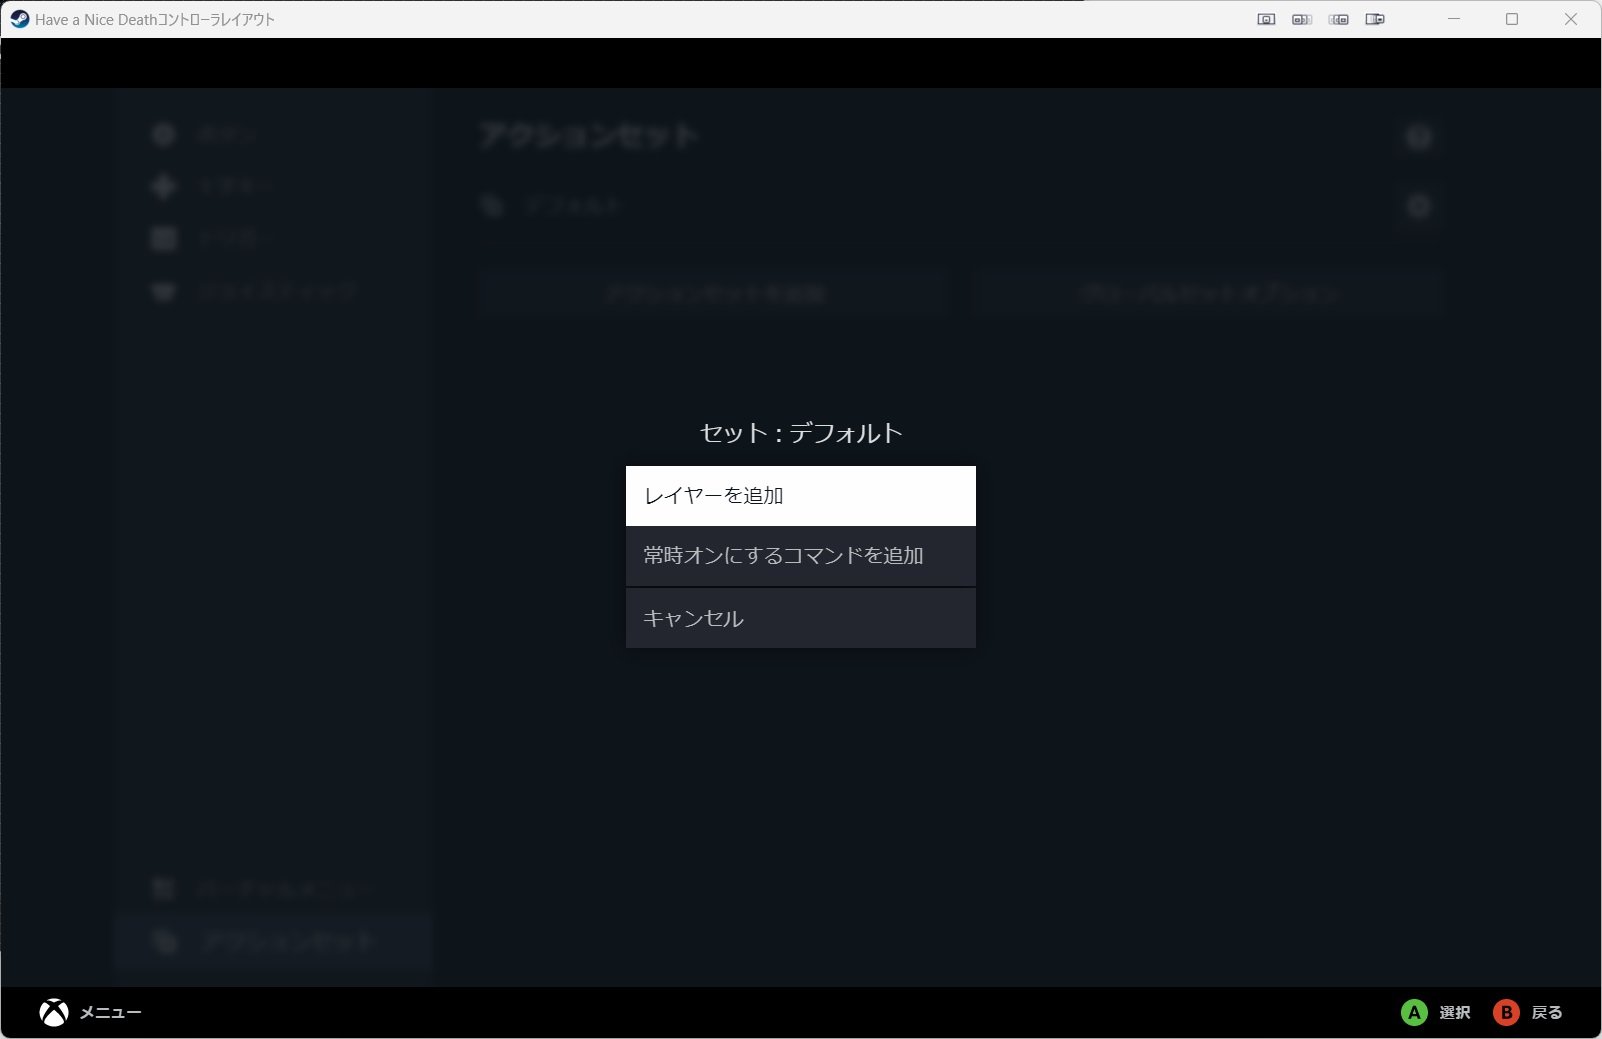
Task: Close the controller layout window
Action: tap(1571, 19)
